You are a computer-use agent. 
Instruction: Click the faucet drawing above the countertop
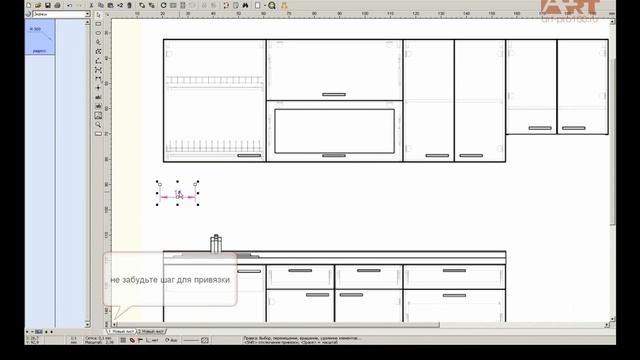click(216, 244)
